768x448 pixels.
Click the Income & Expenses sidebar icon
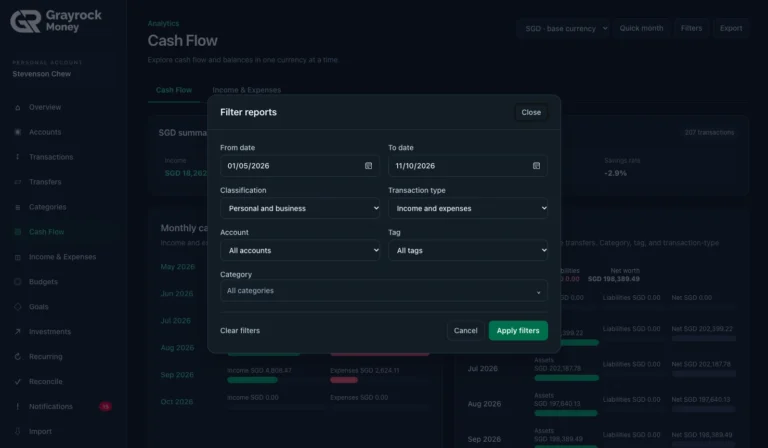pos(18,257)
